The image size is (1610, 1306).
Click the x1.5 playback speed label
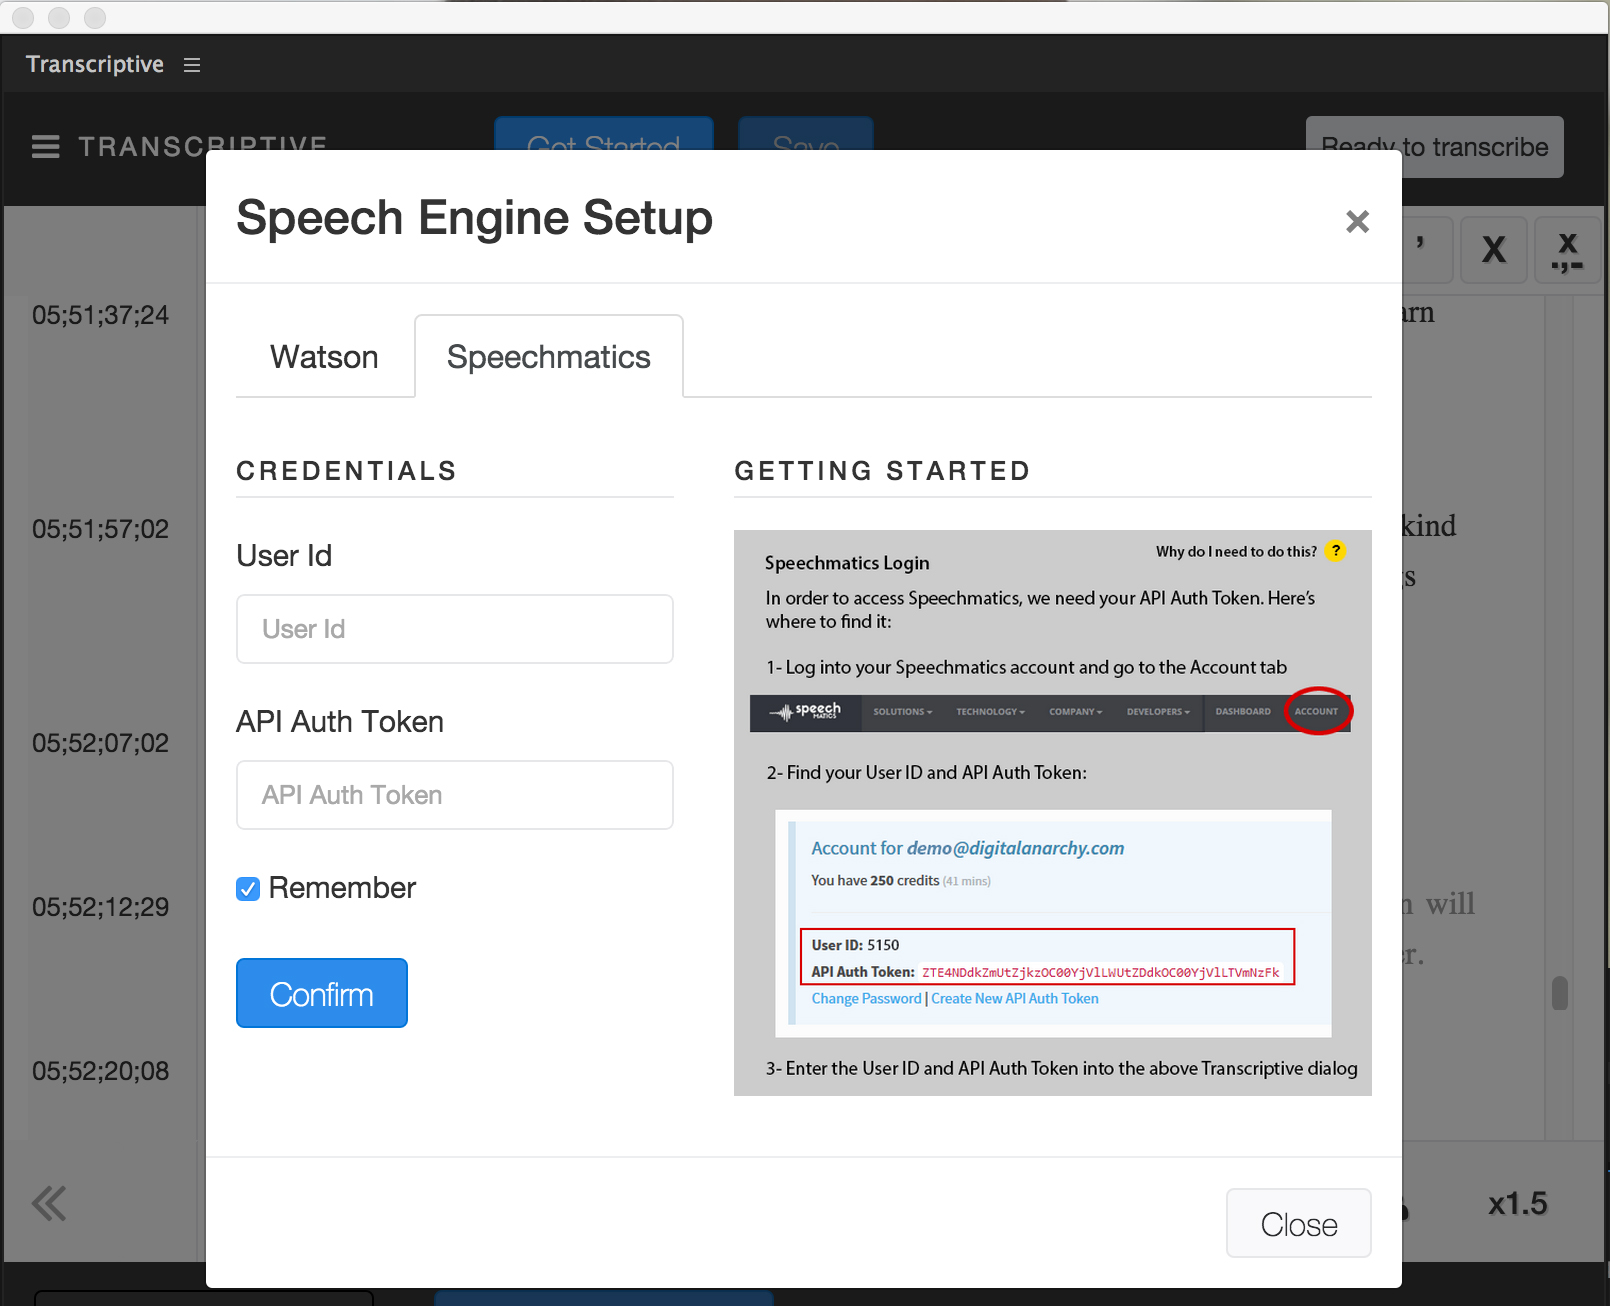tap(1517, 1204)
